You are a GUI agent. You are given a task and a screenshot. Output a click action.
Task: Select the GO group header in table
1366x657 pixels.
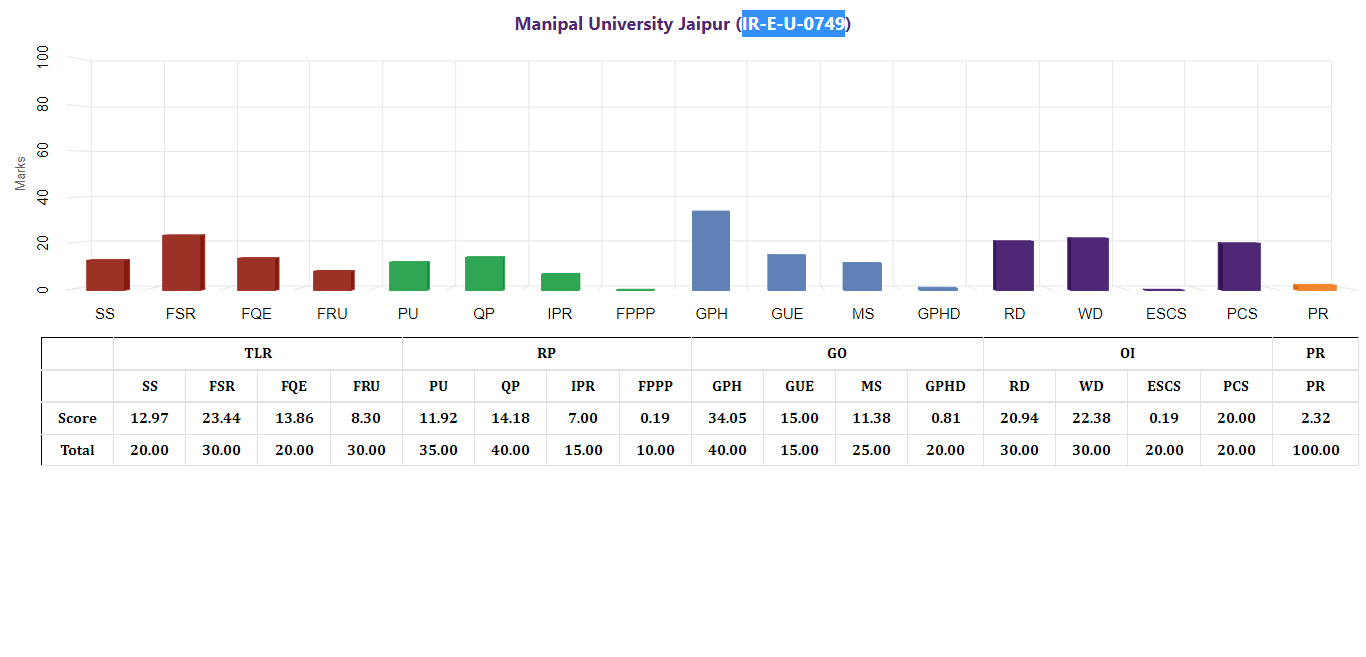pos(837,353)
